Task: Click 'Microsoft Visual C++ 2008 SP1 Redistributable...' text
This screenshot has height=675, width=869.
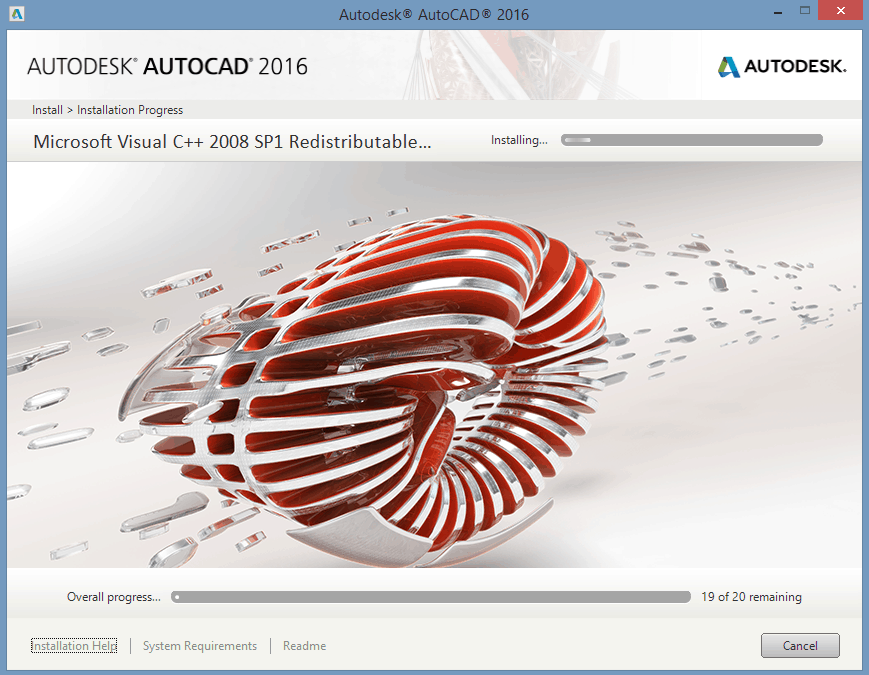Action: (x=232, y=142)
